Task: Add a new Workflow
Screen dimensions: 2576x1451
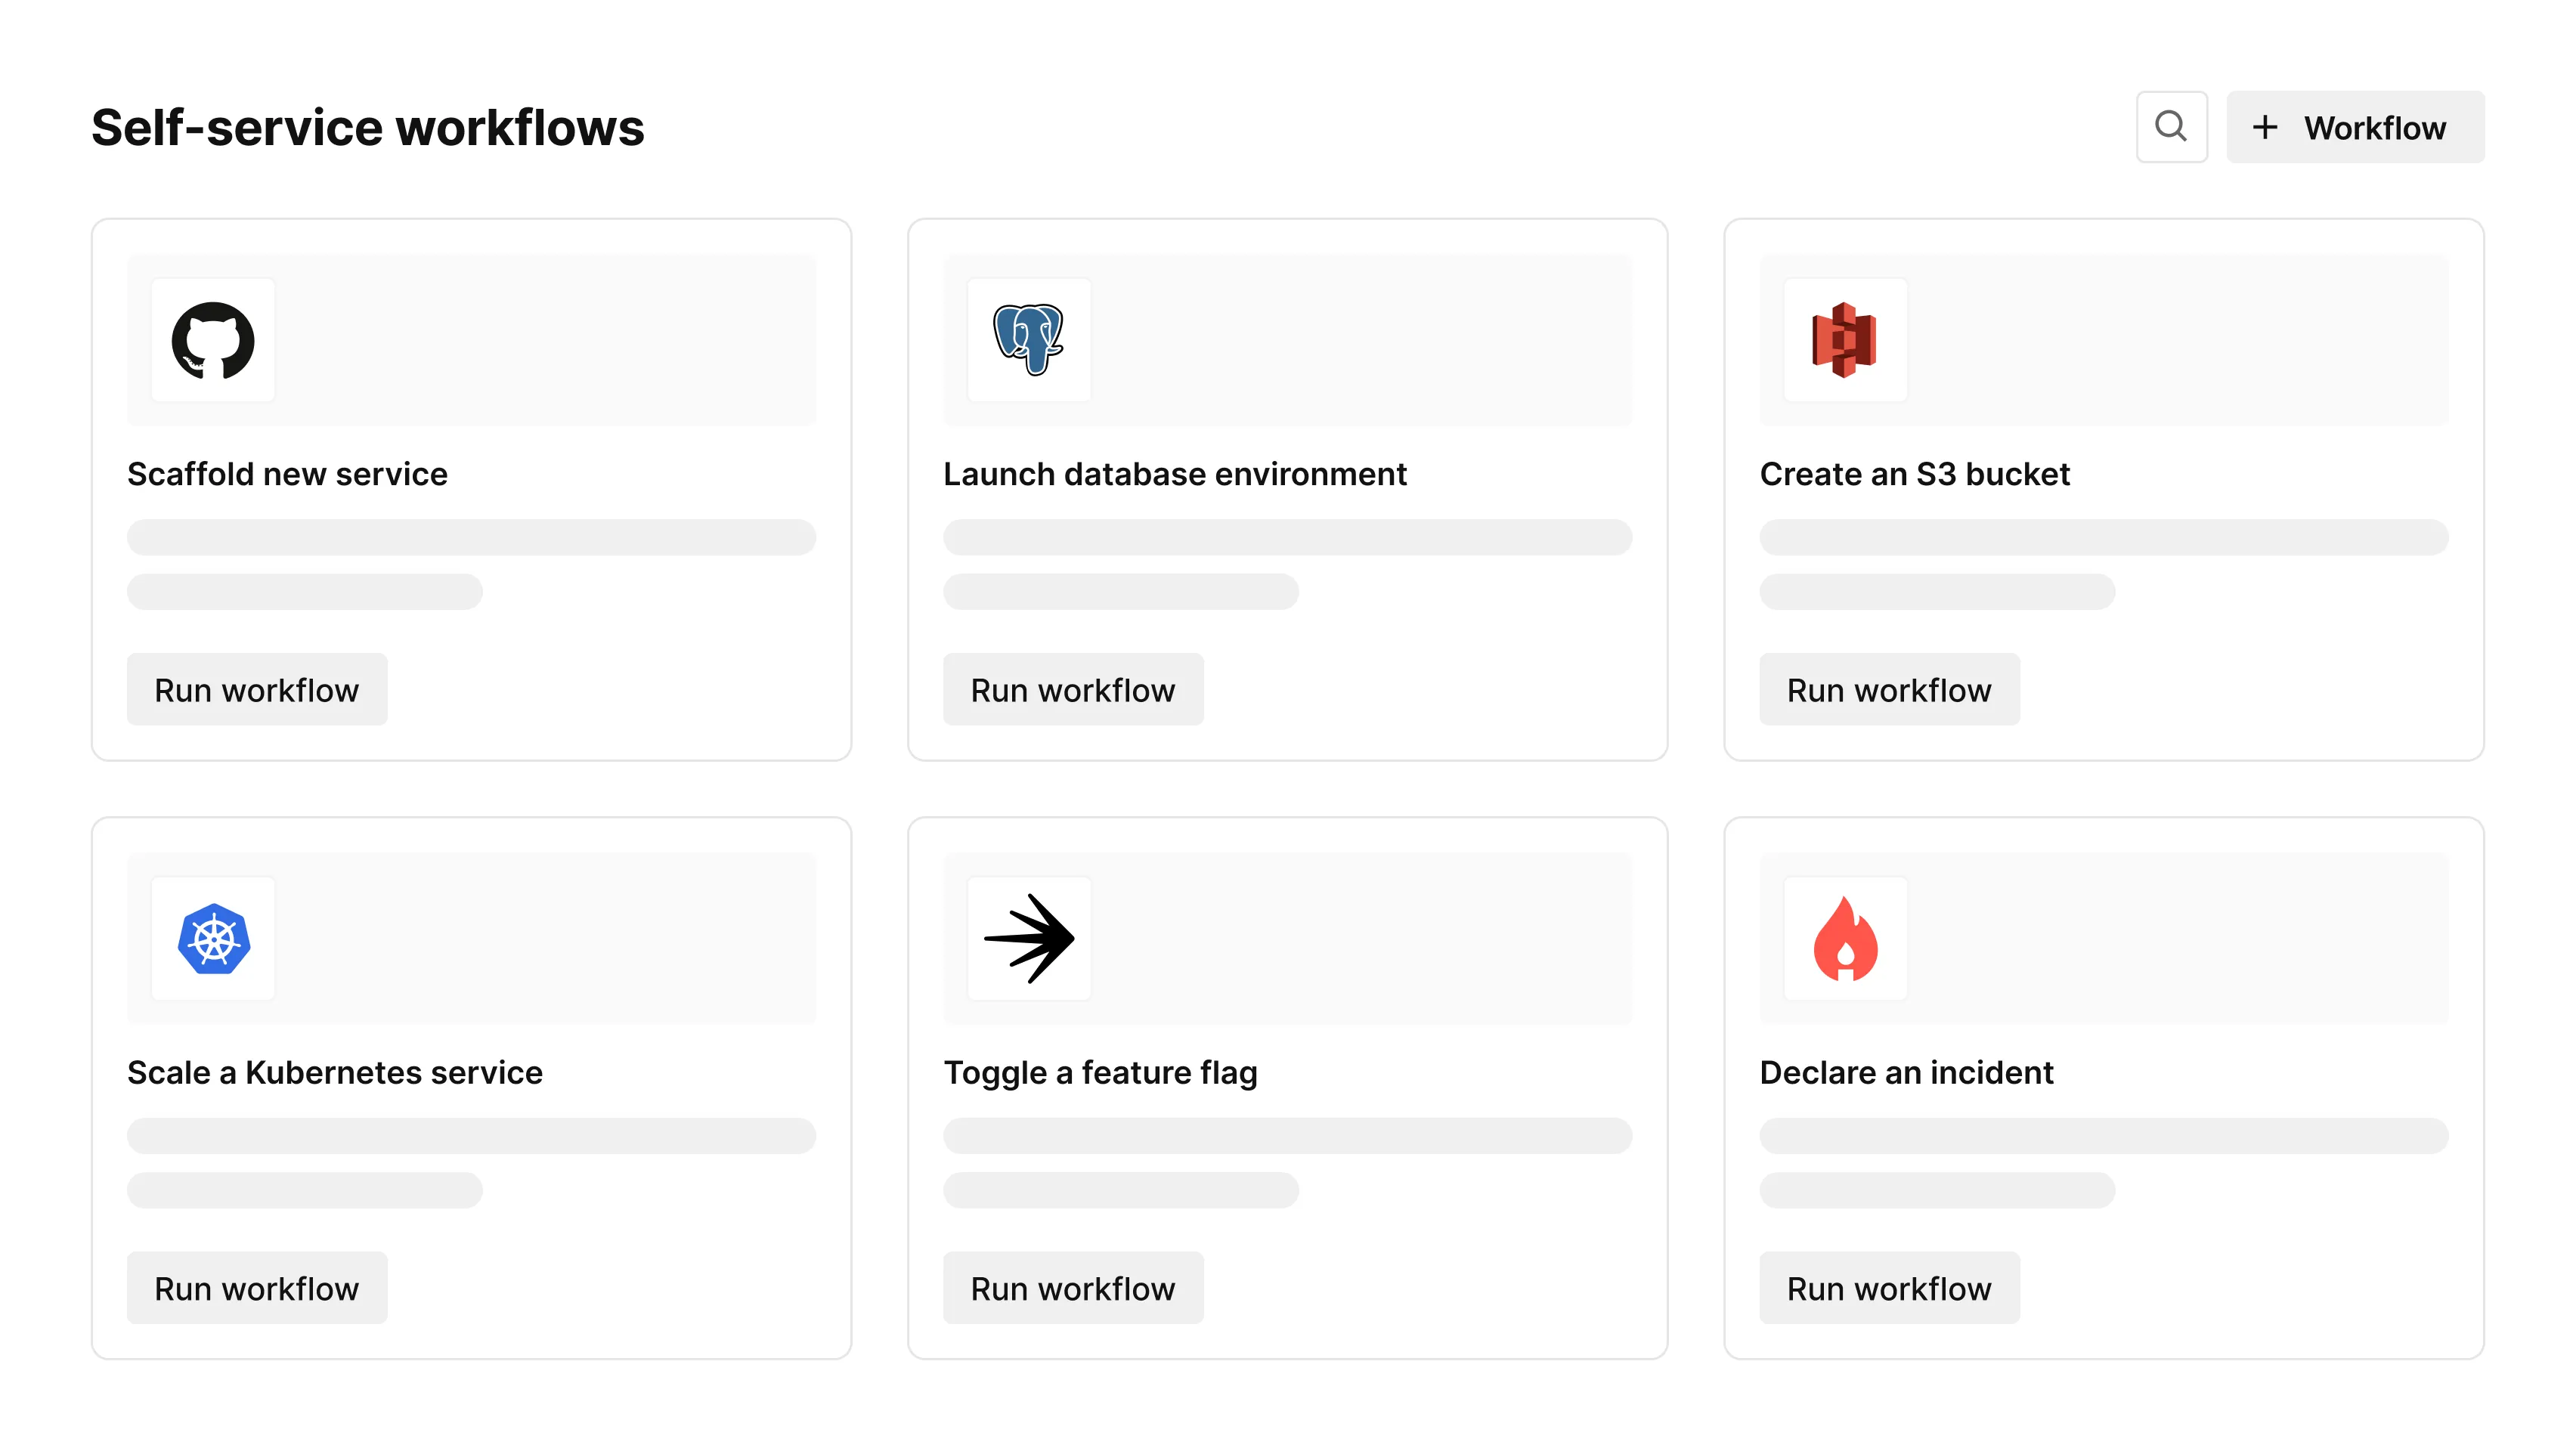Action: (2355, 127)
